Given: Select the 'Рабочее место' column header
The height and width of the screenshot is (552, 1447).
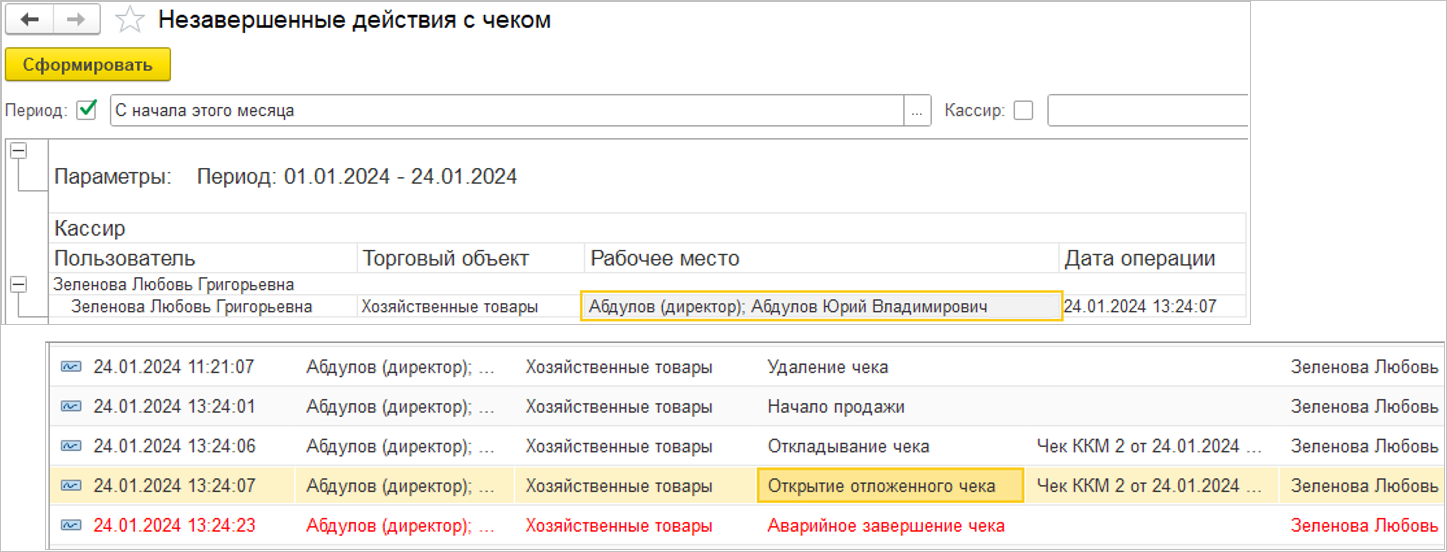Looking at the screenshot, I should [x=665, y=259].
